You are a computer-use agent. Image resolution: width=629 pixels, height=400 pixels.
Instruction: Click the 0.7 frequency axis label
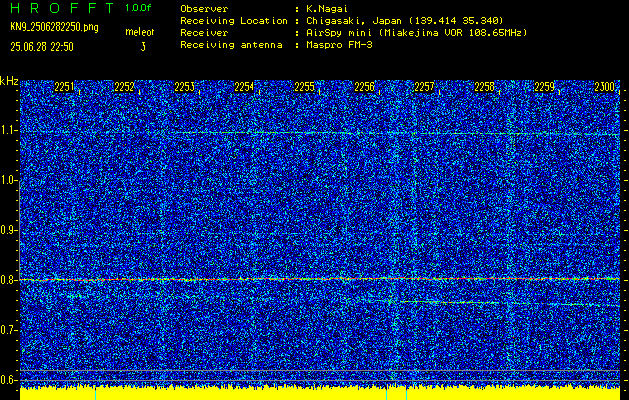pos(8,330)
